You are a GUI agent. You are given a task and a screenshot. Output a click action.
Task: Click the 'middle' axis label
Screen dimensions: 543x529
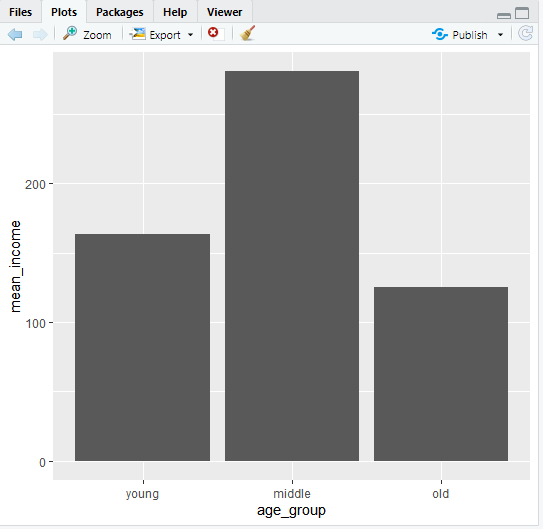point(292,494)
